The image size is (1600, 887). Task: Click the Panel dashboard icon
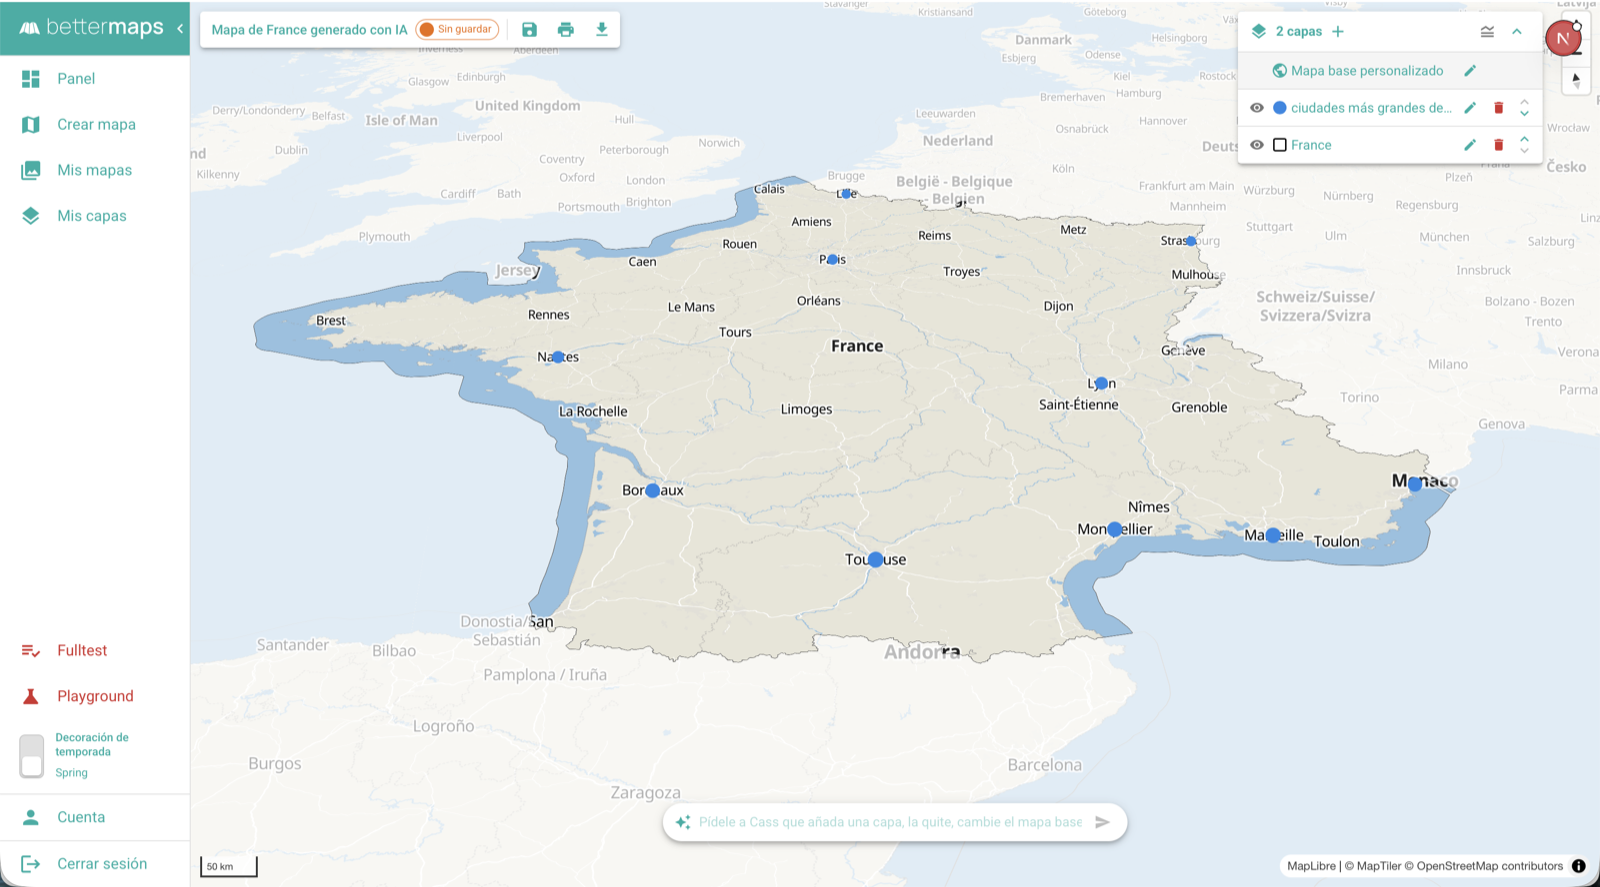[31, 79]
